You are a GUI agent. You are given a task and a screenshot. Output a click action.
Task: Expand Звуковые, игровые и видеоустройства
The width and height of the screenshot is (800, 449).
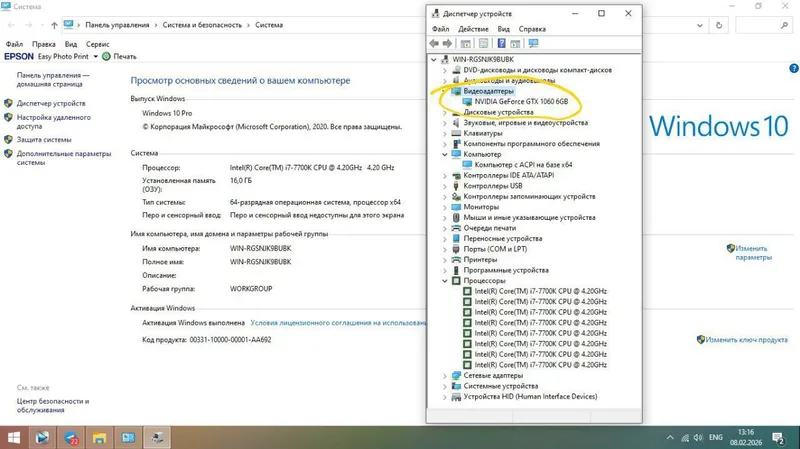coord(445,123)
